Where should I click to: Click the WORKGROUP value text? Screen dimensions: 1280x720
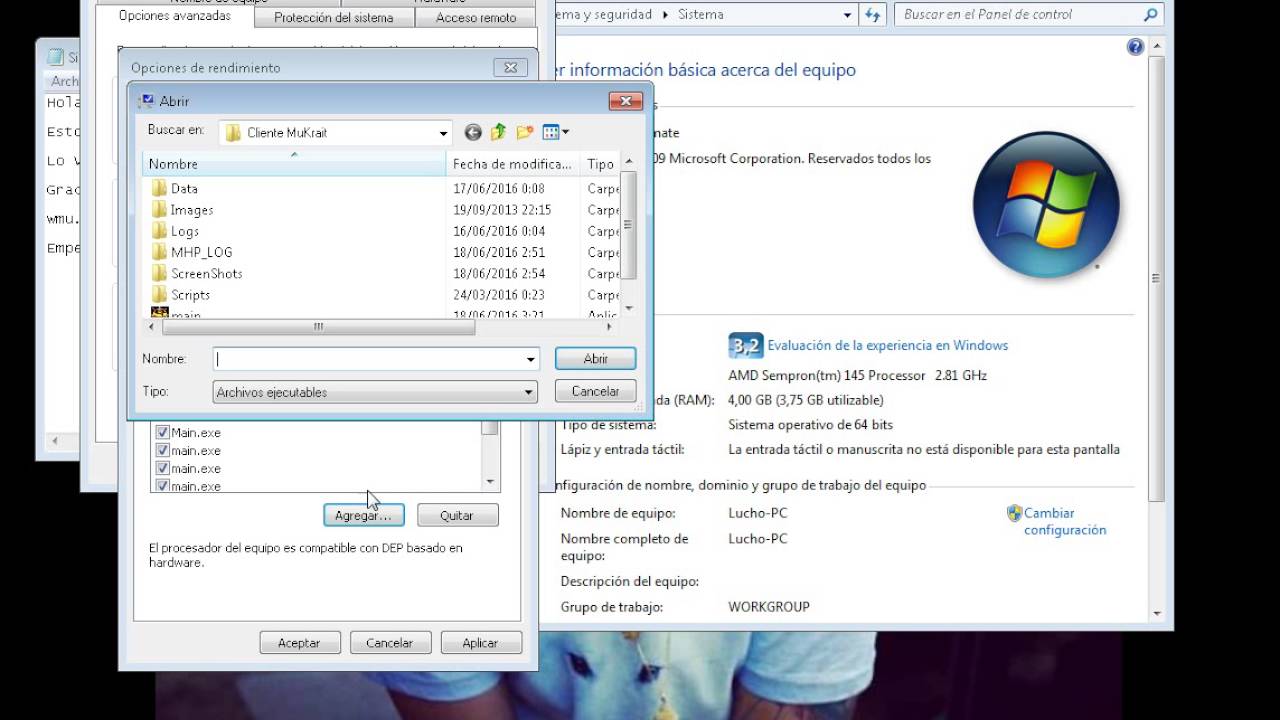point(769,607)
